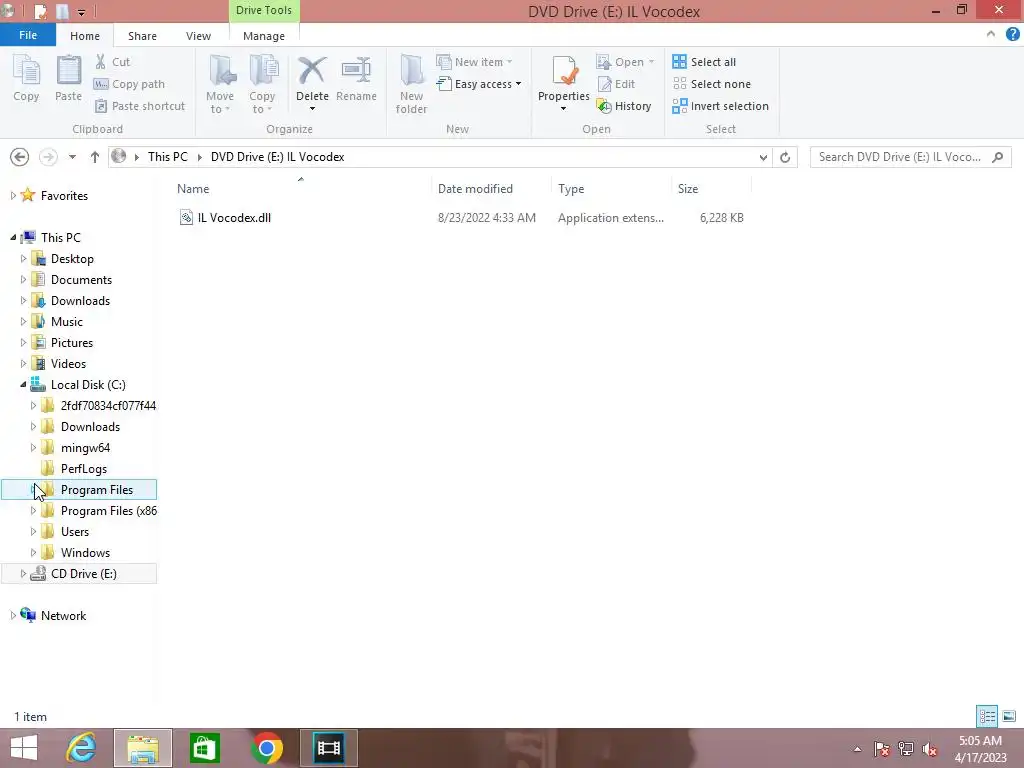Image resolution: width=1024 pixels, height=768 pixels.
Task: Click This PC in the address bar
Action: (x=167, y=157)
